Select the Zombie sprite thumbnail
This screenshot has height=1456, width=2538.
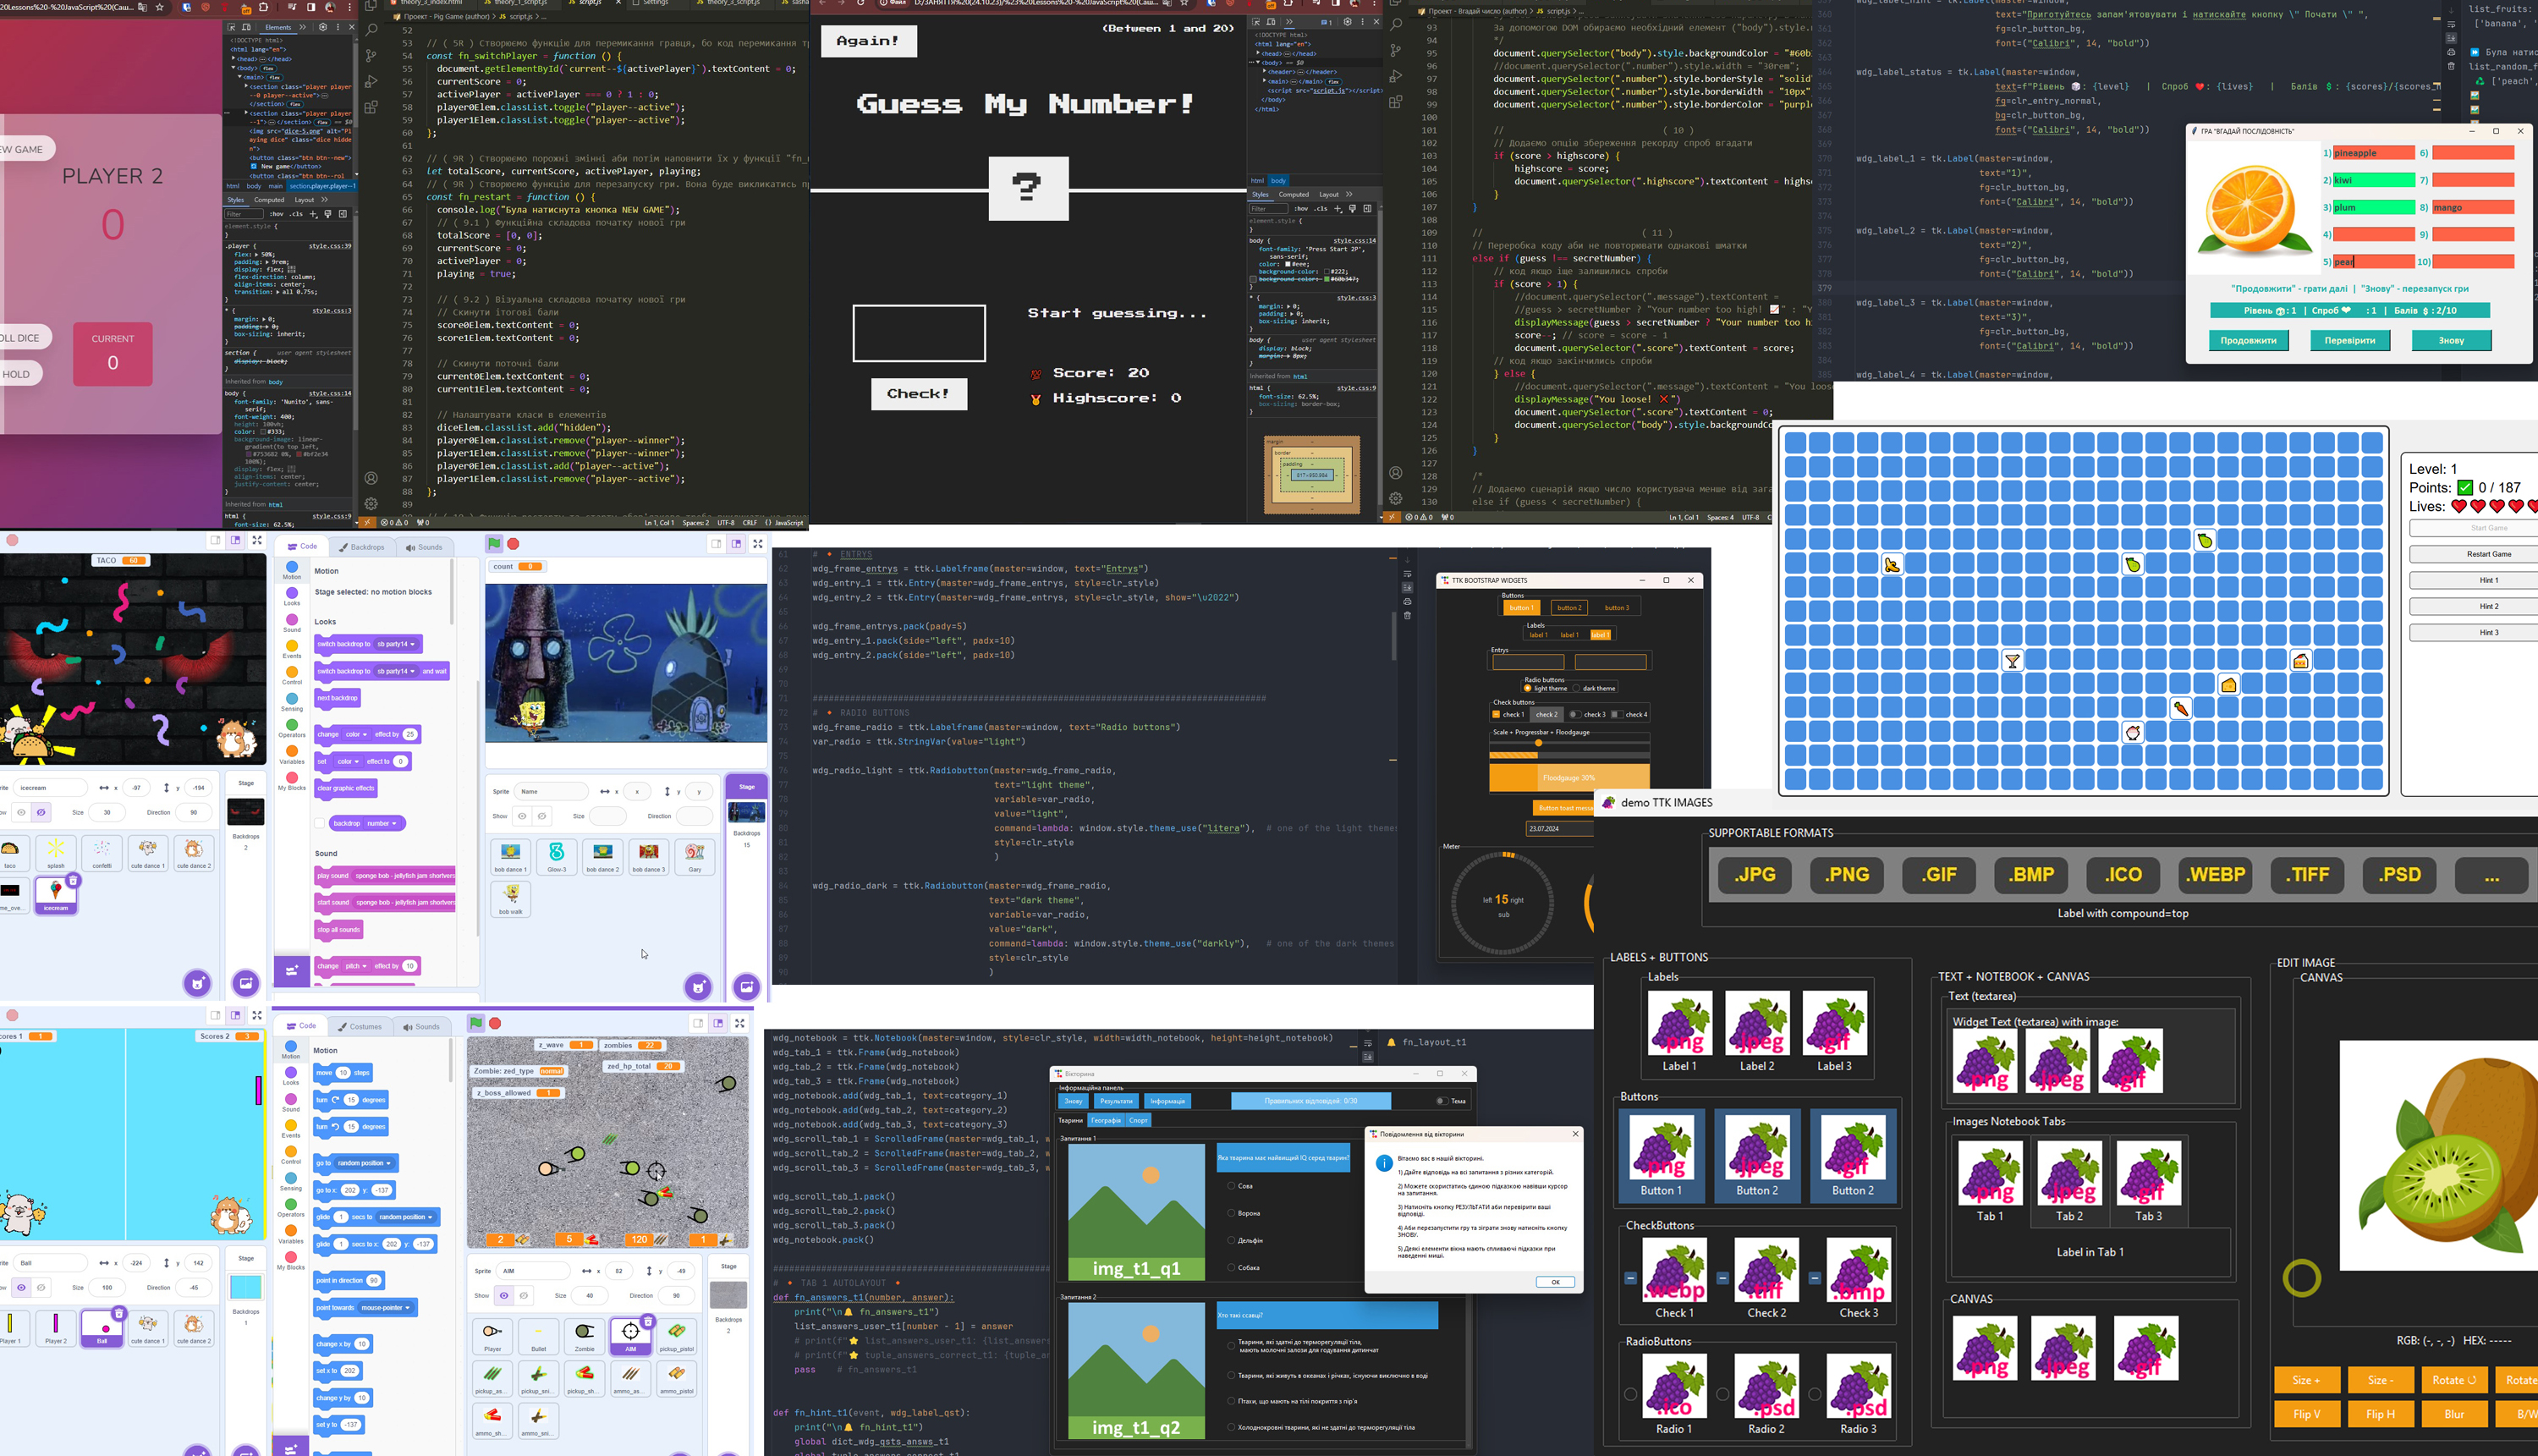click(584, 1336)
